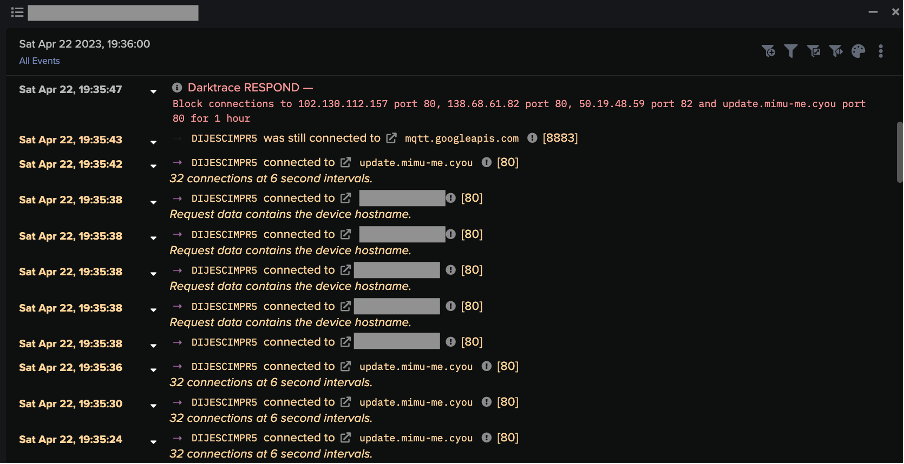Expand the 19:35:47 RESPOND event caret
The width and height of the screenshot is (904, 464).
tap(153, 91)
